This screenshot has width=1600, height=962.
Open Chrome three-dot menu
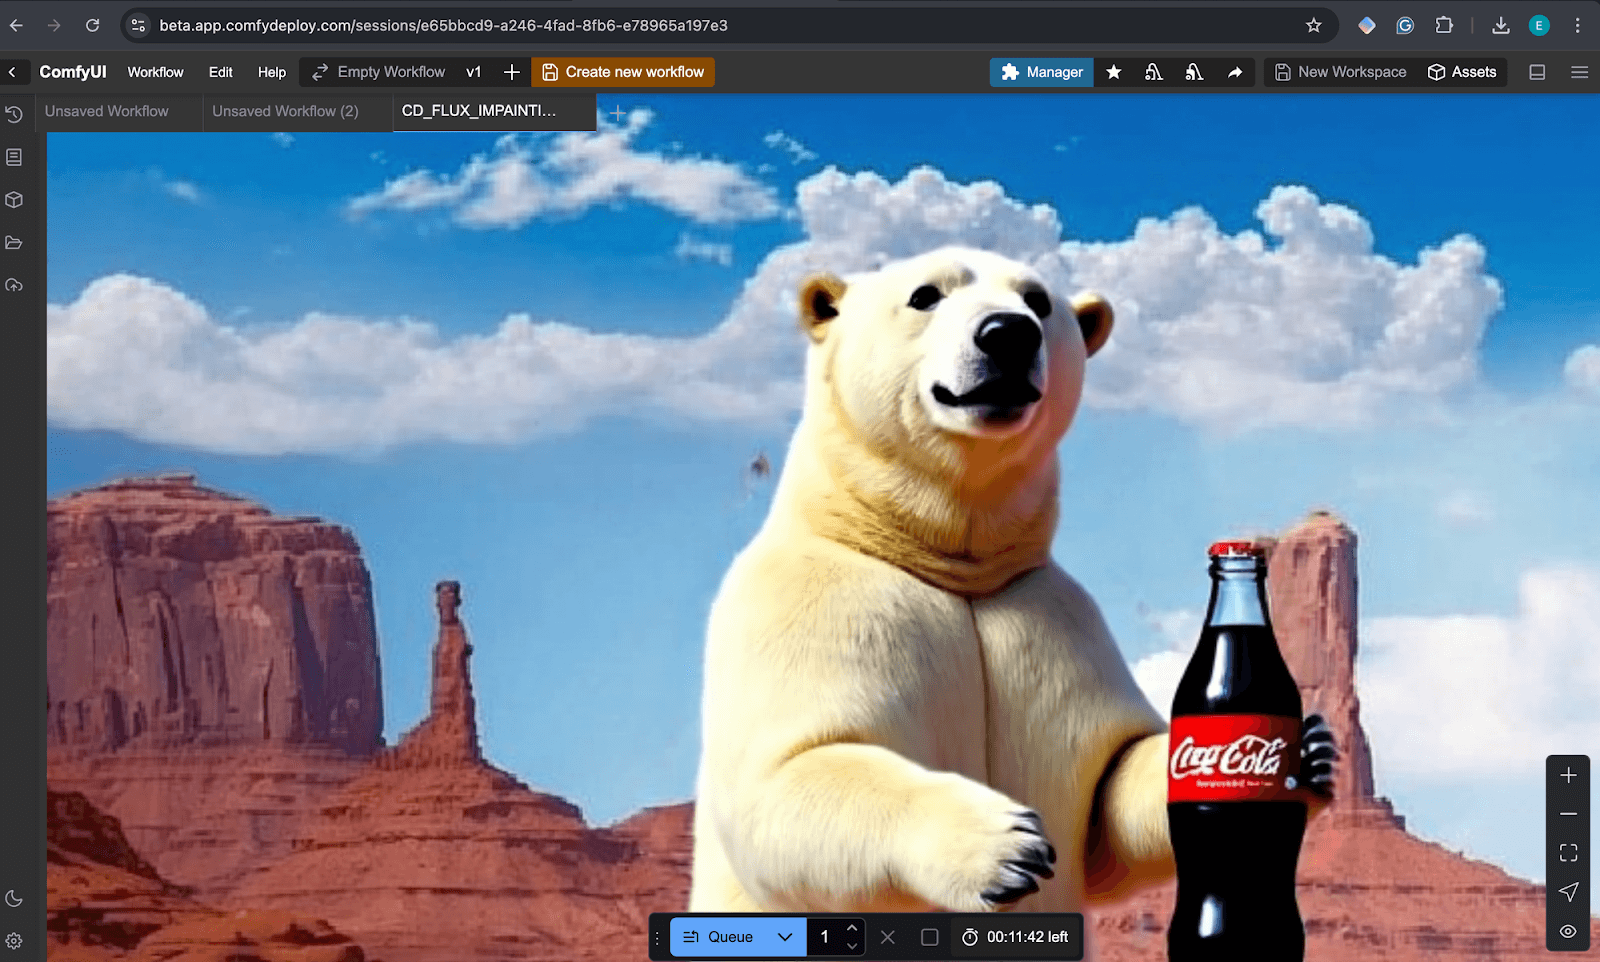(x=1578, y=25)
